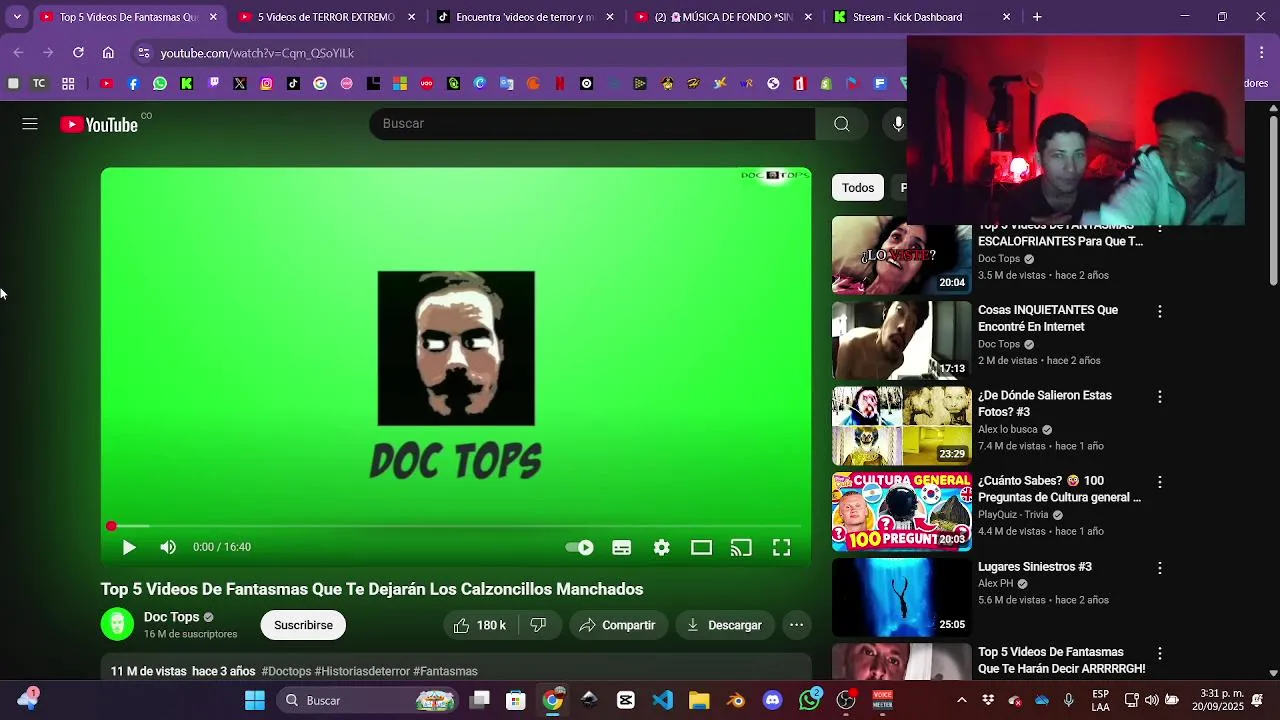Click the #Doctops hashtag
The image size is (1280, 720).
pyautogui.click(x=286, y=671)
